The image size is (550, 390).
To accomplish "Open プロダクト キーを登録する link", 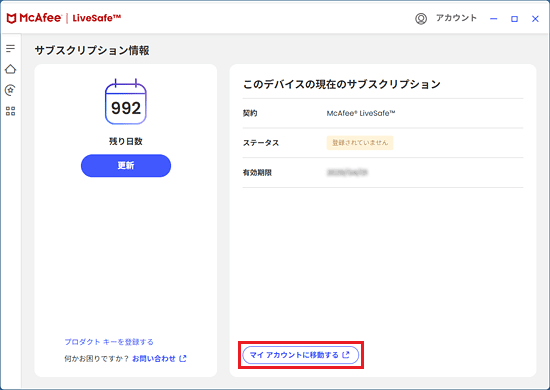I will [109, 342].
